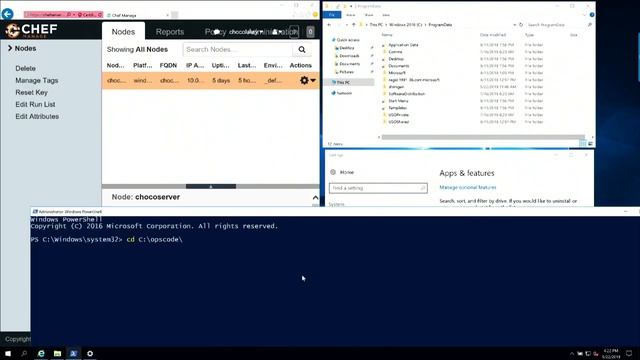Click the '10.0...' IP address cell
The height and width of the screenshot is (360, 640).
[195, 80]
